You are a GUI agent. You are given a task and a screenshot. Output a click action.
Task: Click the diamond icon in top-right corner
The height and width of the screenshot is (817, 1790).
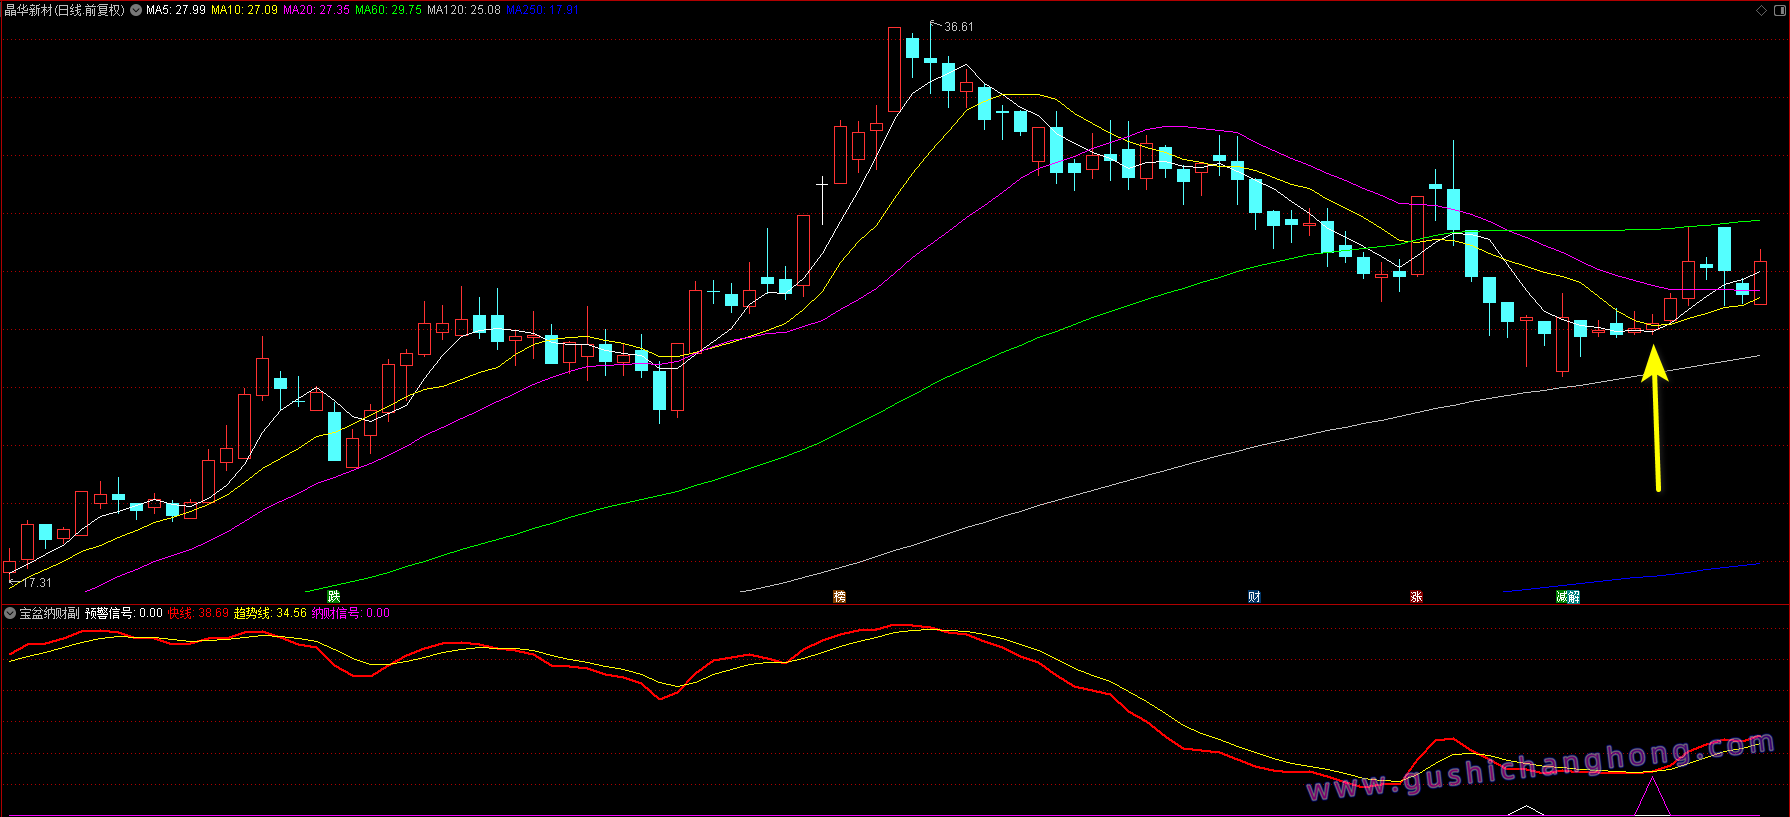pyautogui.click(x=1762, y=10)
